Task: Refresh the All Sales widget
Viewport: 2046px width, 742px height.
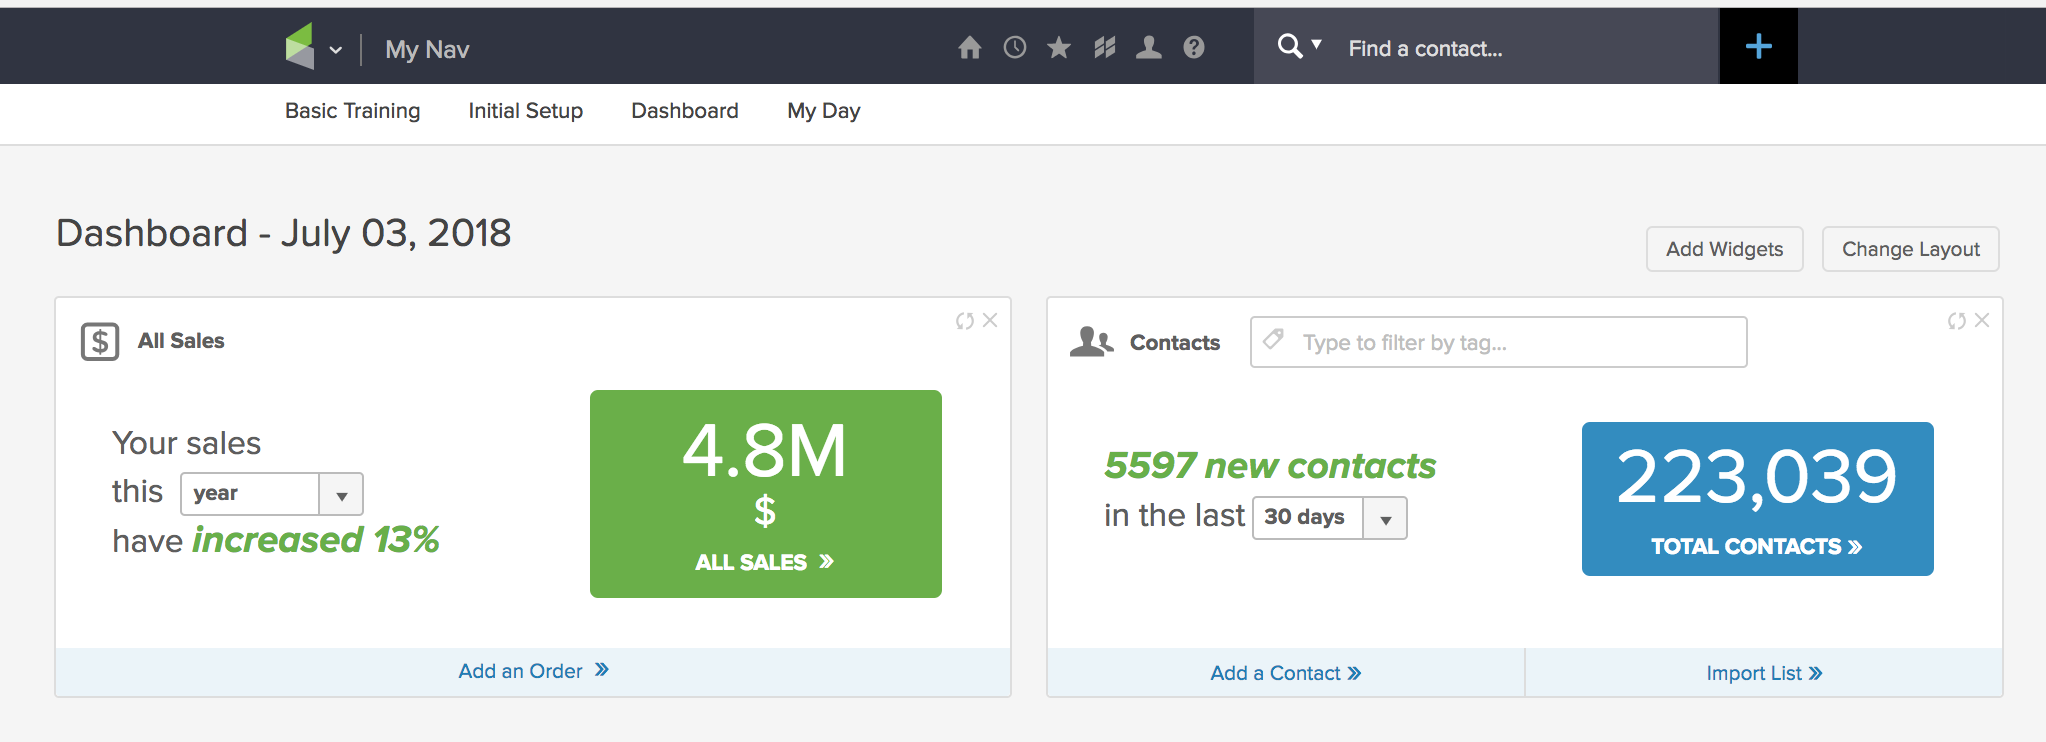Action: point(964,321)
